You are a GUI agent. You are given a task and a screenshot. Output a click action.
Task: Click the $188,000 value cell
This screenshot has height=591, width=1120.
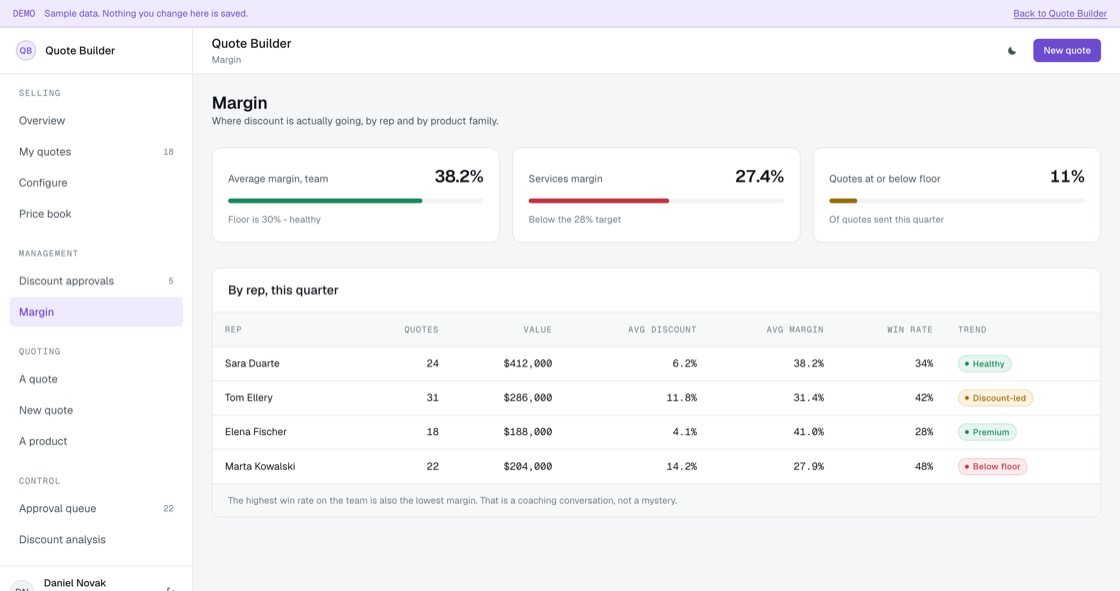pos(528,432)
